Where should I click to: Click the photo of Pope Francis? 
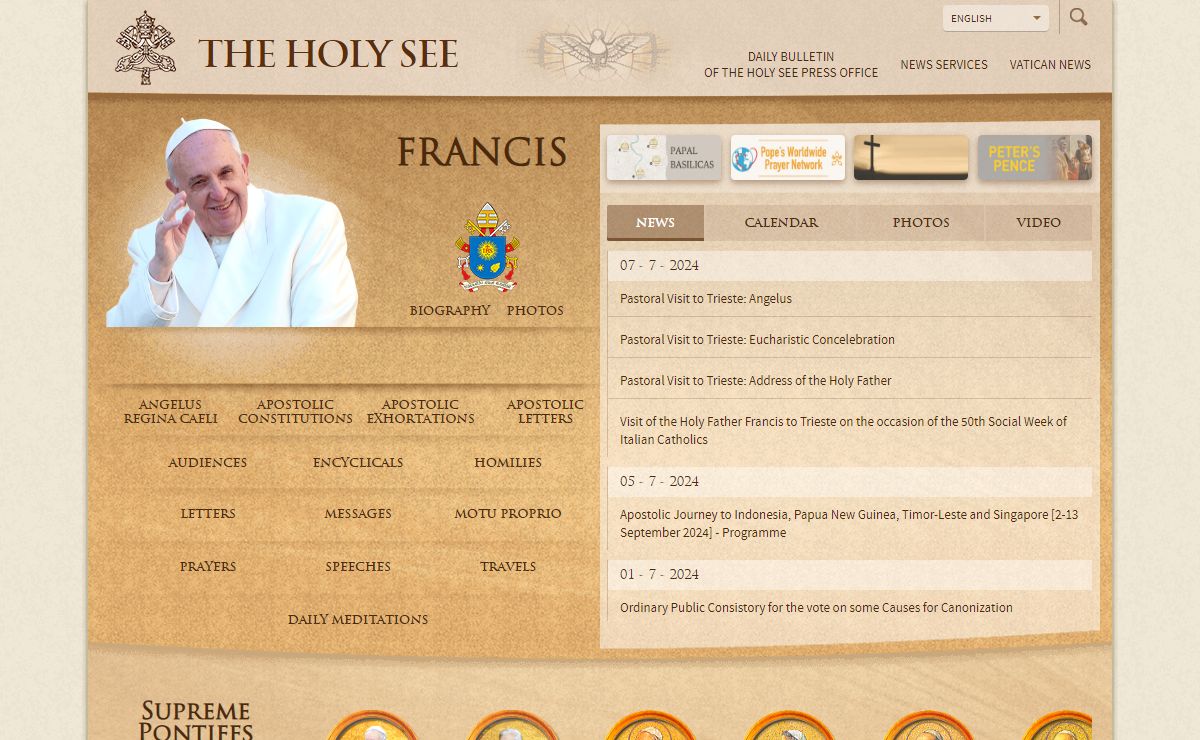pyautogui.click(x=232, y=222)
